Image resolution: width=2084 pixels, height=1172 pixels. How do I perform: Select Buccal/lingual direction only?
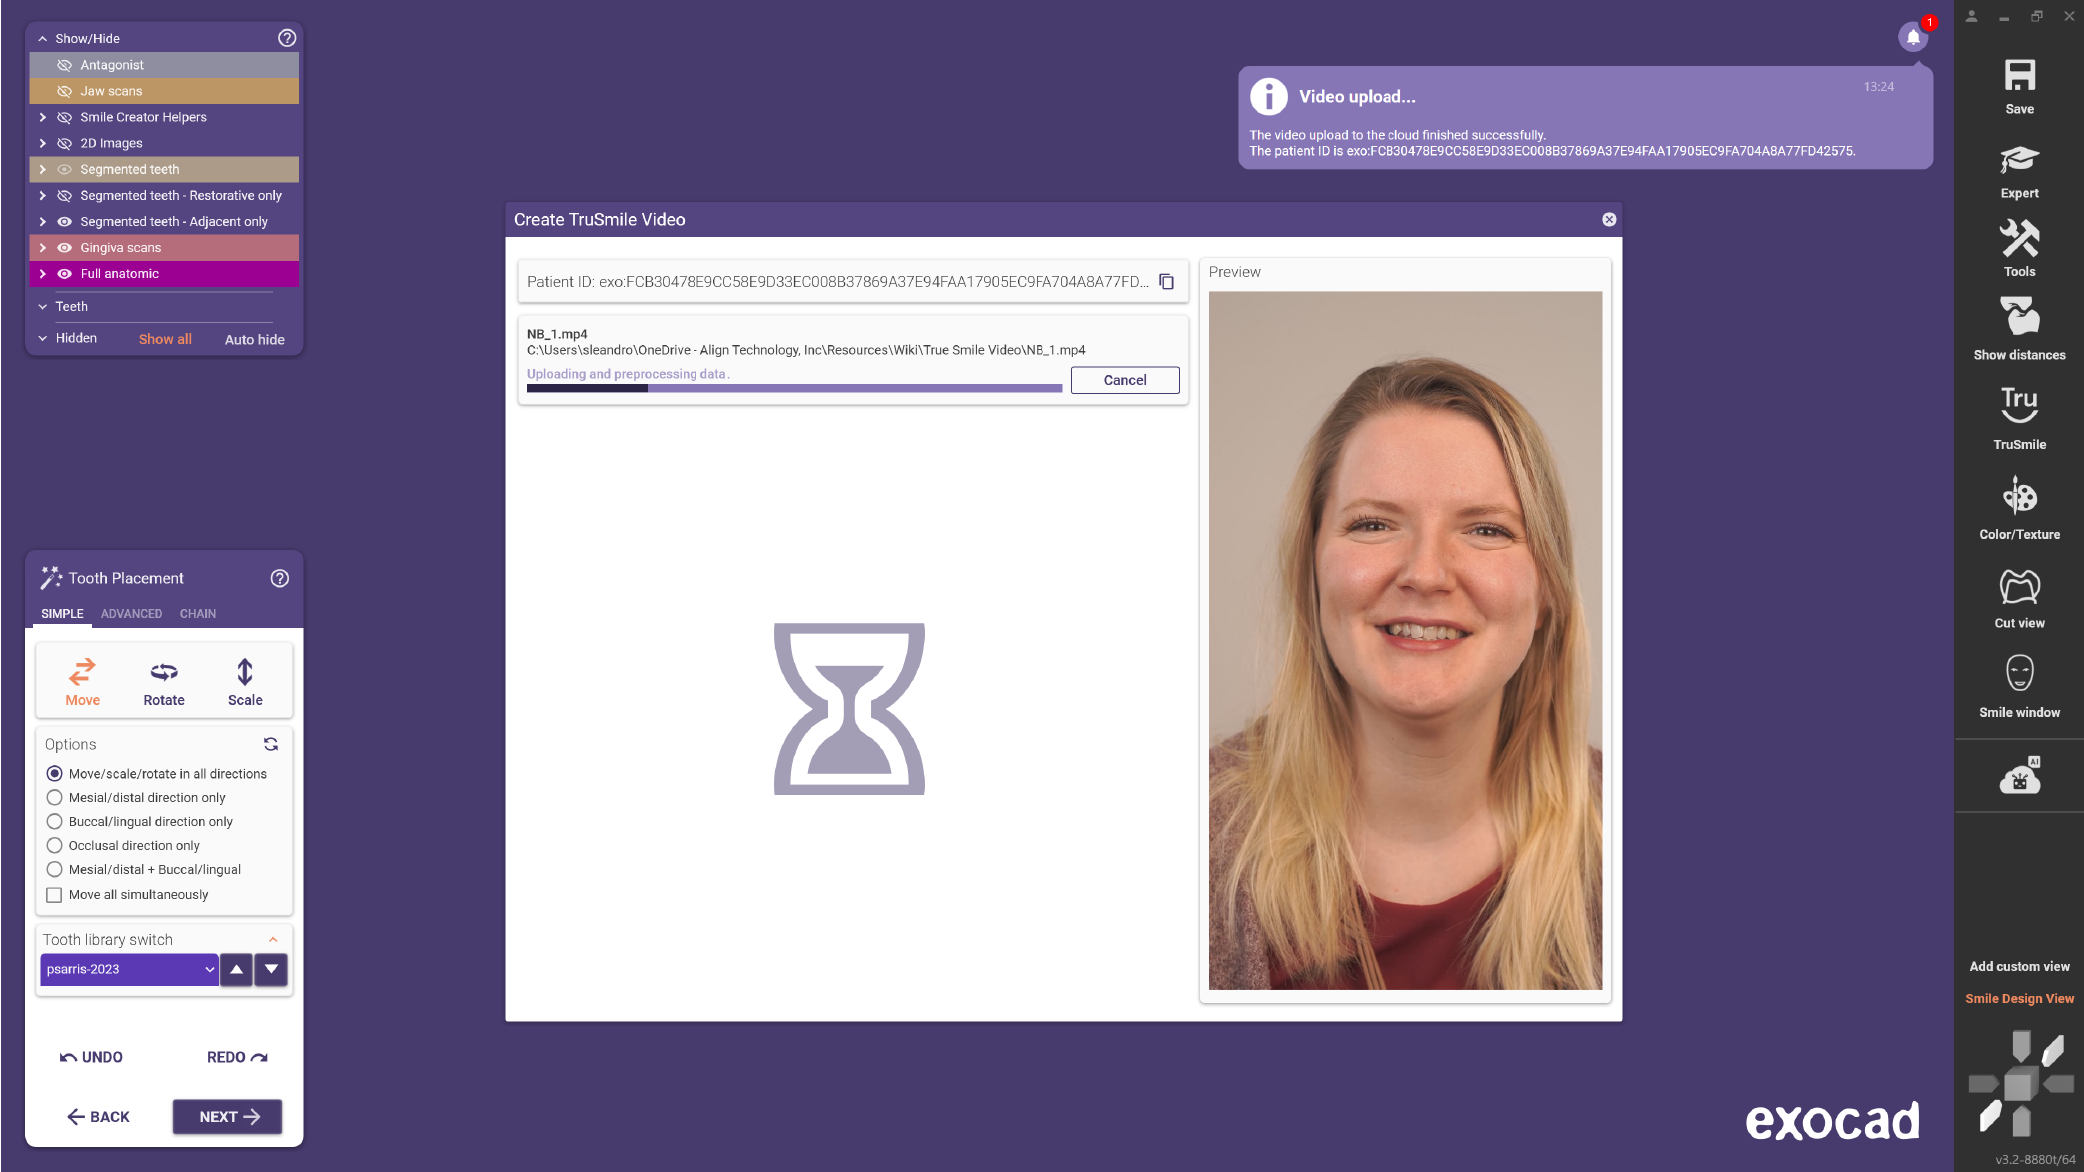click(x=55, y=822)
